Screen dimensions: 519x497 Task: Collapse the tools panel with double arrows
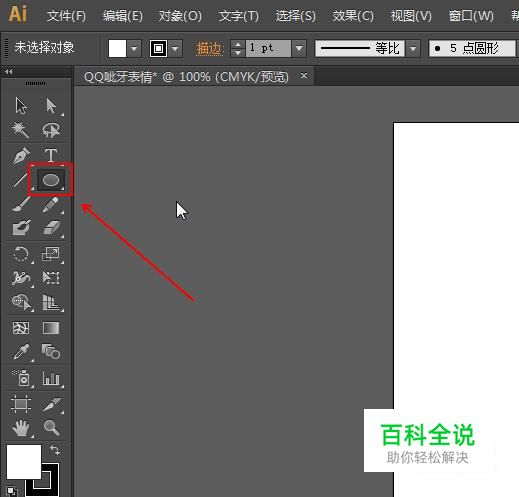tap(9, 71)
